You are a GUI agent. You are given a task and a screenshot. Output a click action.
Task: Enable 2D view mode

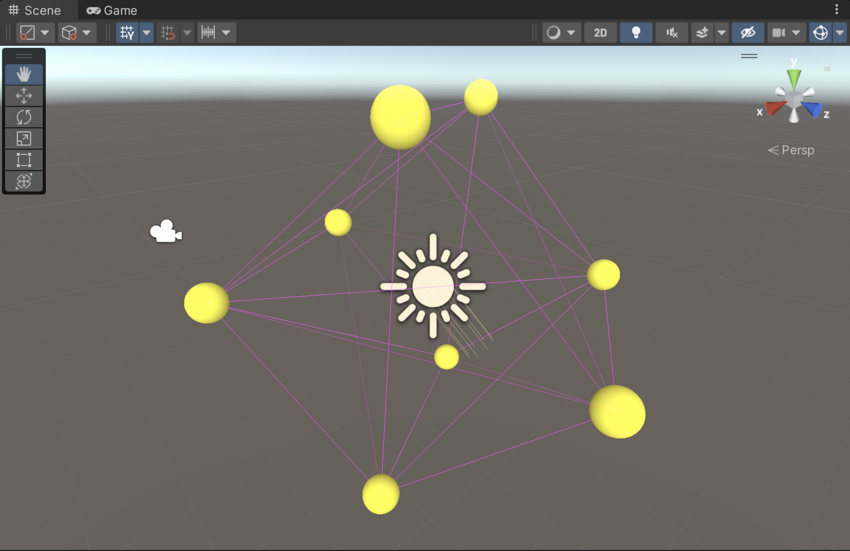(x=600, y=33)
